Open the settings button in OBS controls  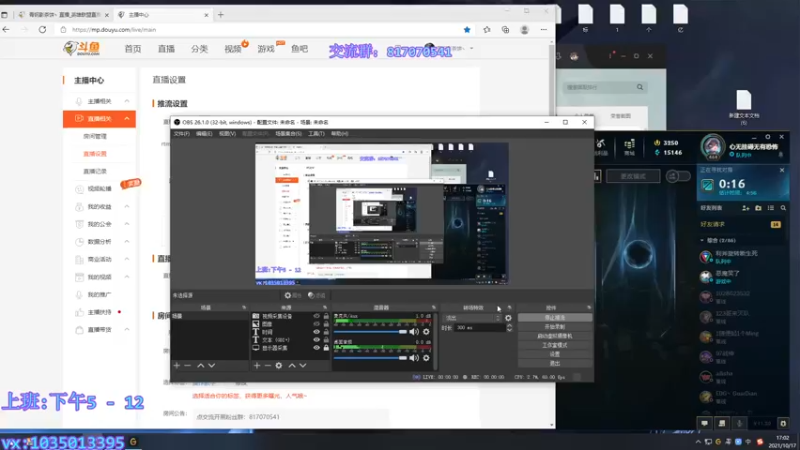(555, 354)
